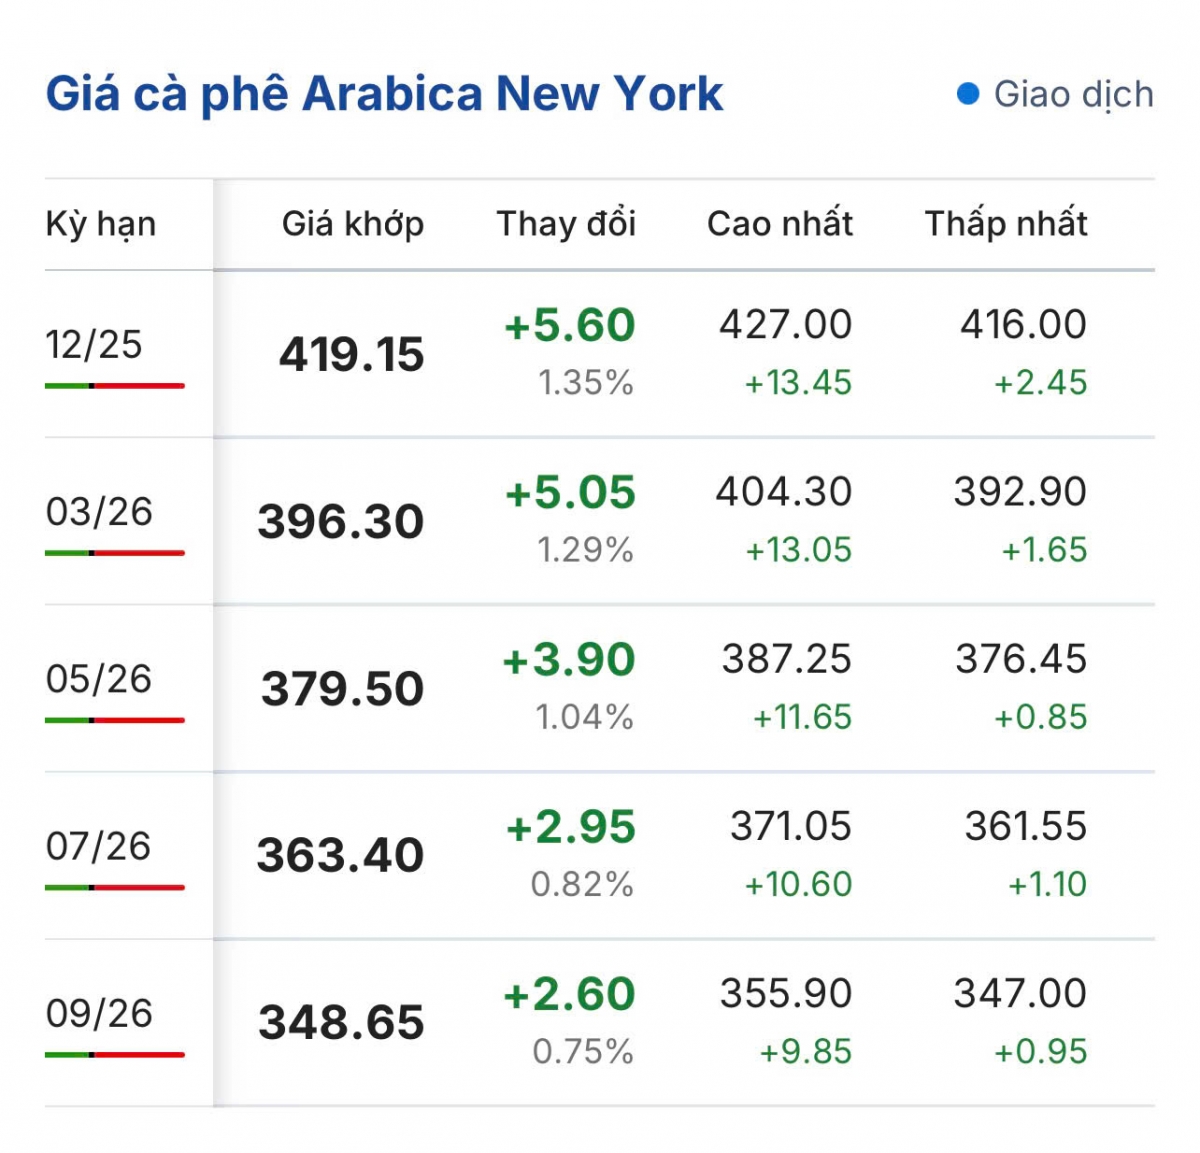Image resolution: width=1200 pixels, height=1153 pixels.
Task: Click the +5.60 change value
Action: (x=569, y=326)
